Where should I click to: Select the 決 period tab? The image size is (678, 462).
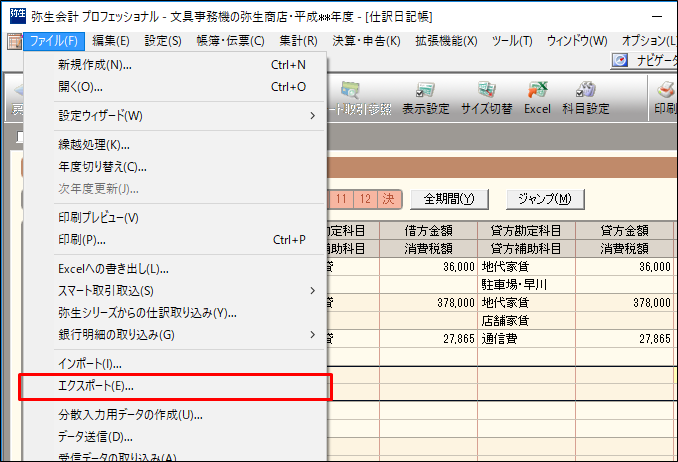coord(389,199)
